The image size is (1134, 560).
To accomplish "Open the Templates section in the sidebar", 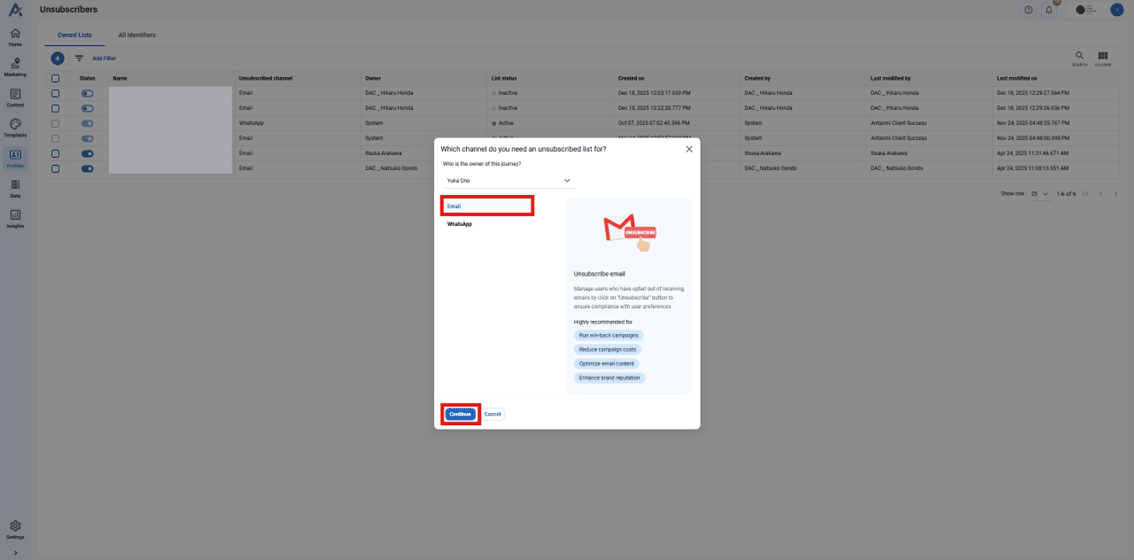I will point(15,128).
